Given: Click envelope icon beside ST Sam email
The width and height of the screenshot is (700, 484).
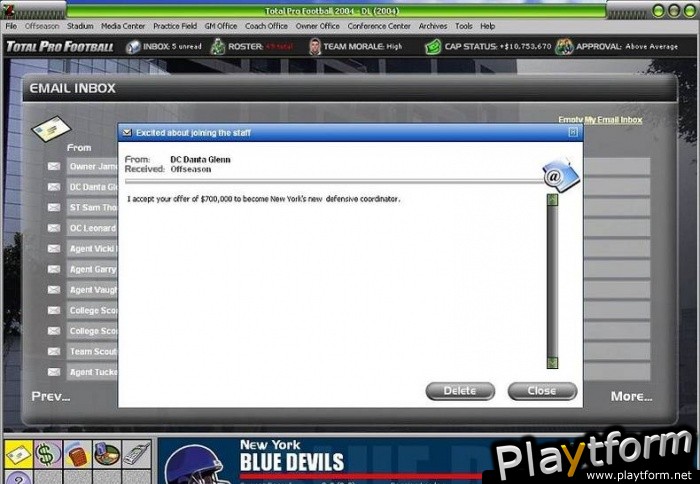Looking at the screenshot, I should (x=54, y=208).
